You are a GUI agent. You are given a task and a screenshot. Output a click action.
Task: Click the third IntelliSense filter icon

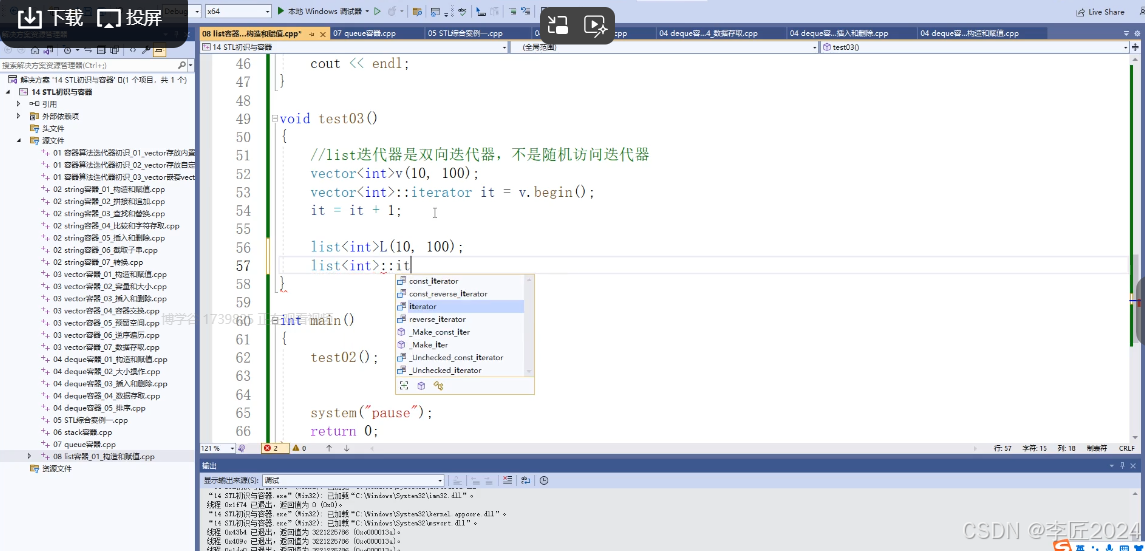pyautogui.click(x=439, y=385)
